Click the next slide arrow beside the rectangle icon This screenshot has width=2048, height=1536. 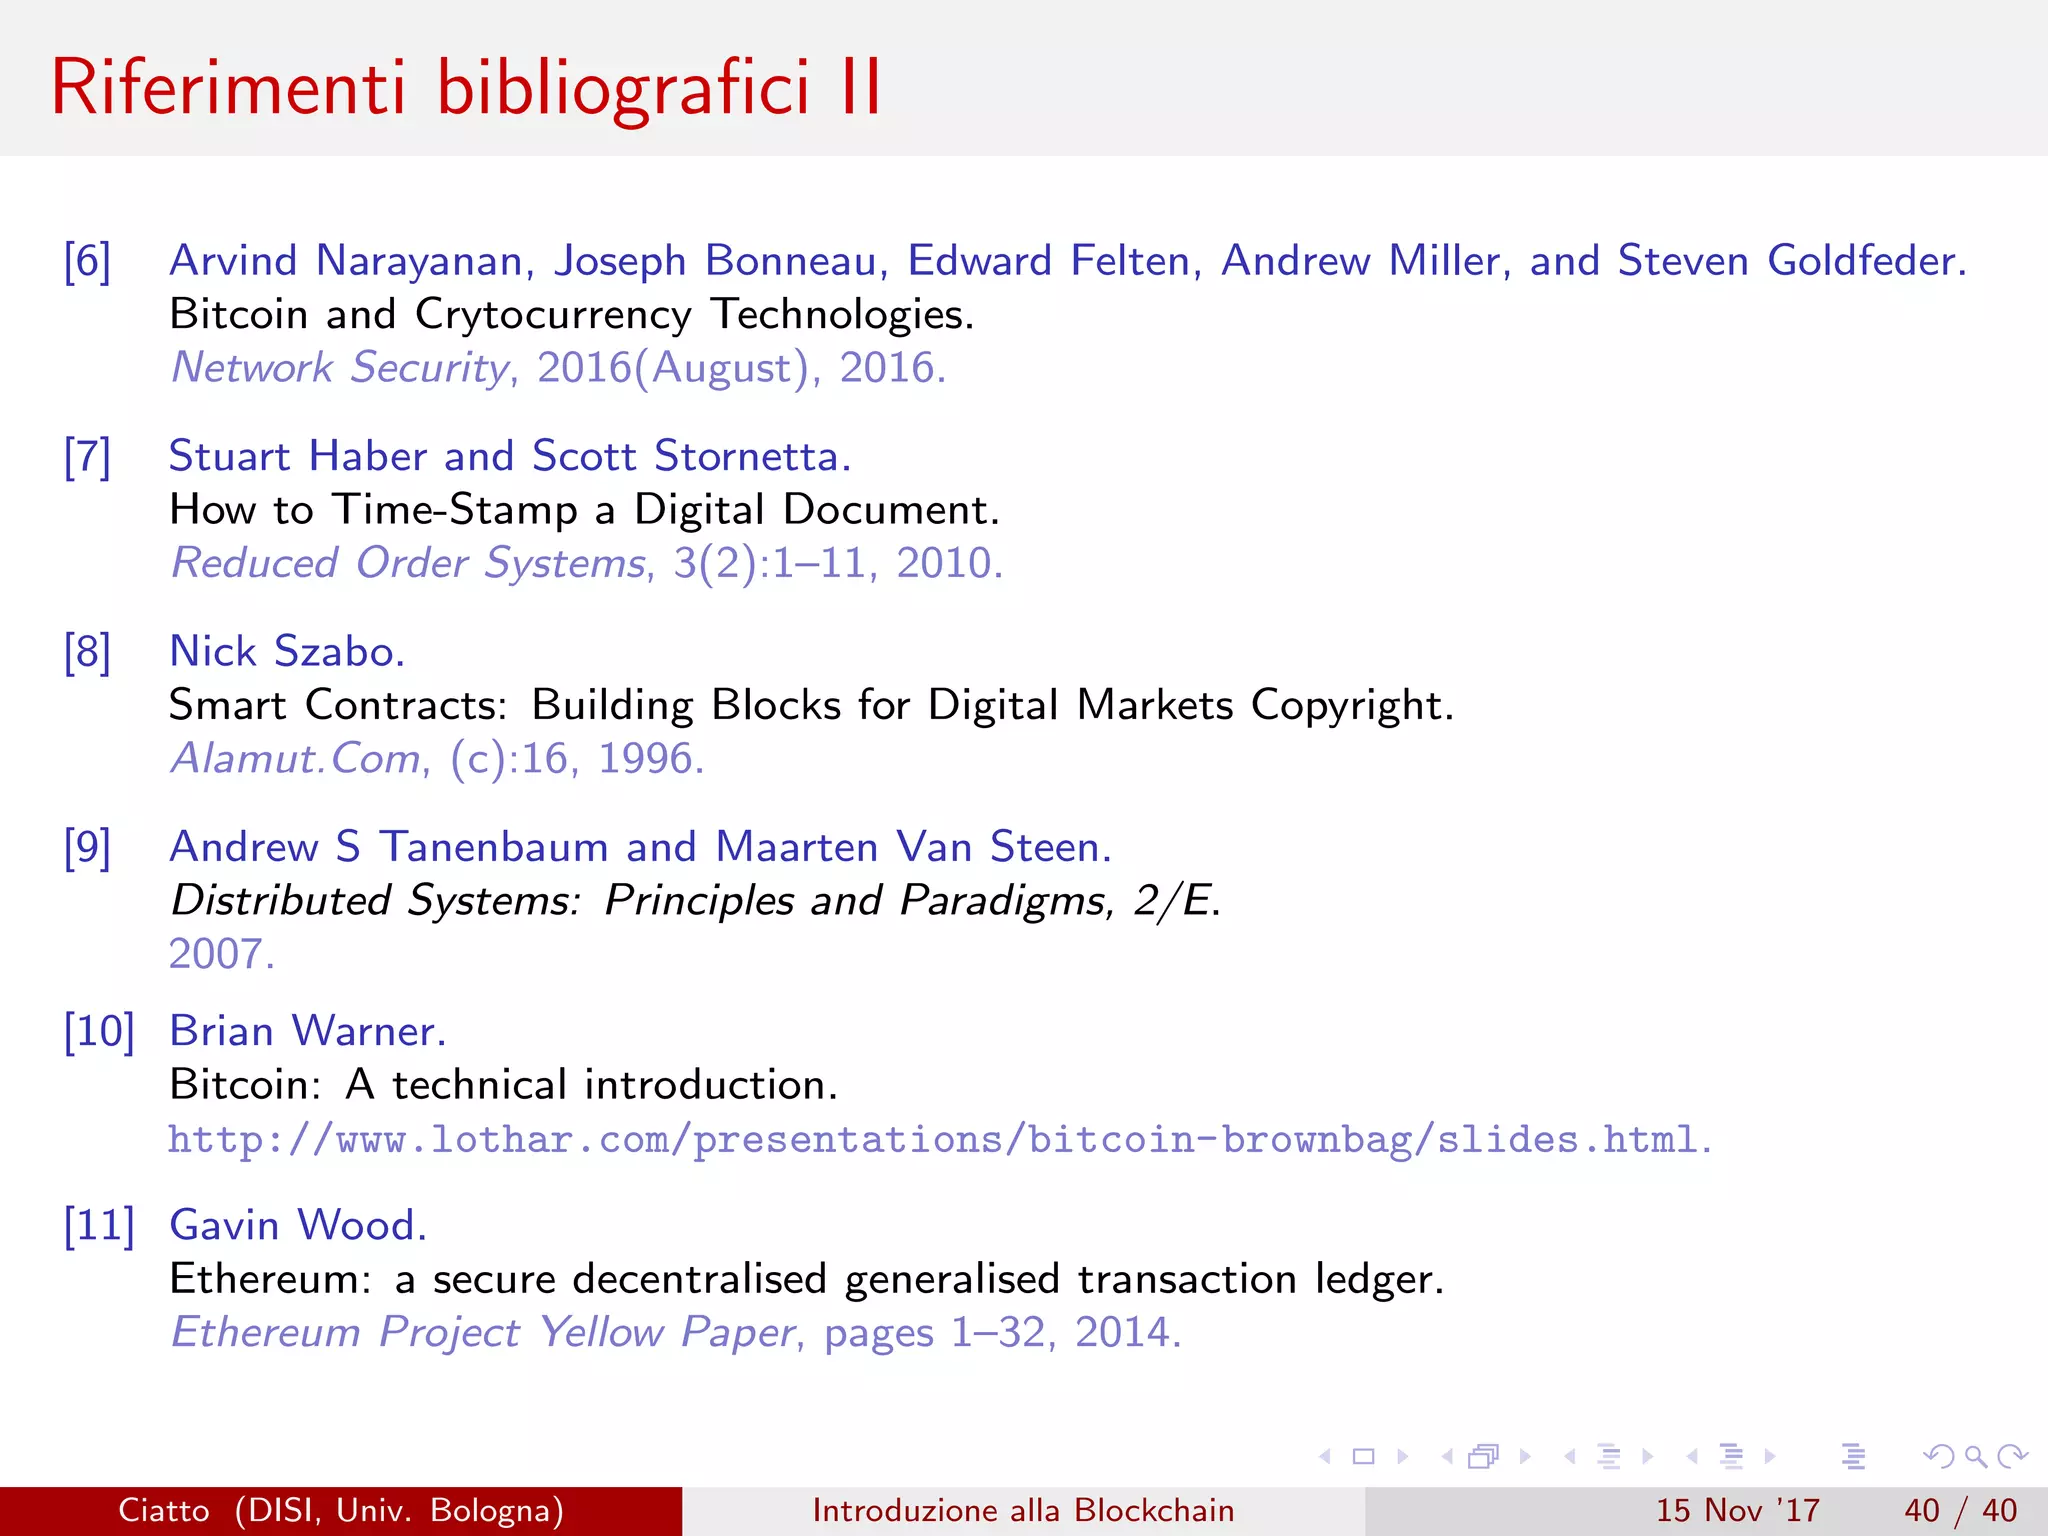point(1403,1457)
